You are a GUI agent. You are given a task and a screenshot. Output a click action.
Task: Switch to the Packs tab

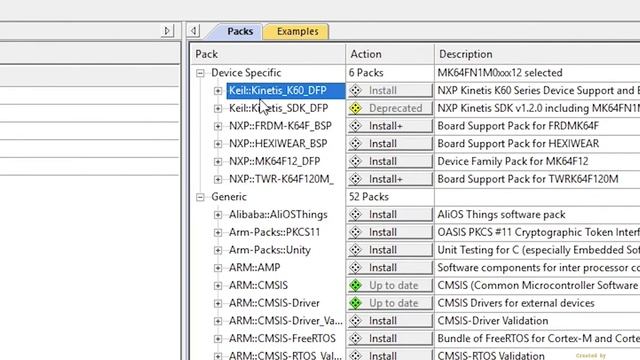pos(240,31)
